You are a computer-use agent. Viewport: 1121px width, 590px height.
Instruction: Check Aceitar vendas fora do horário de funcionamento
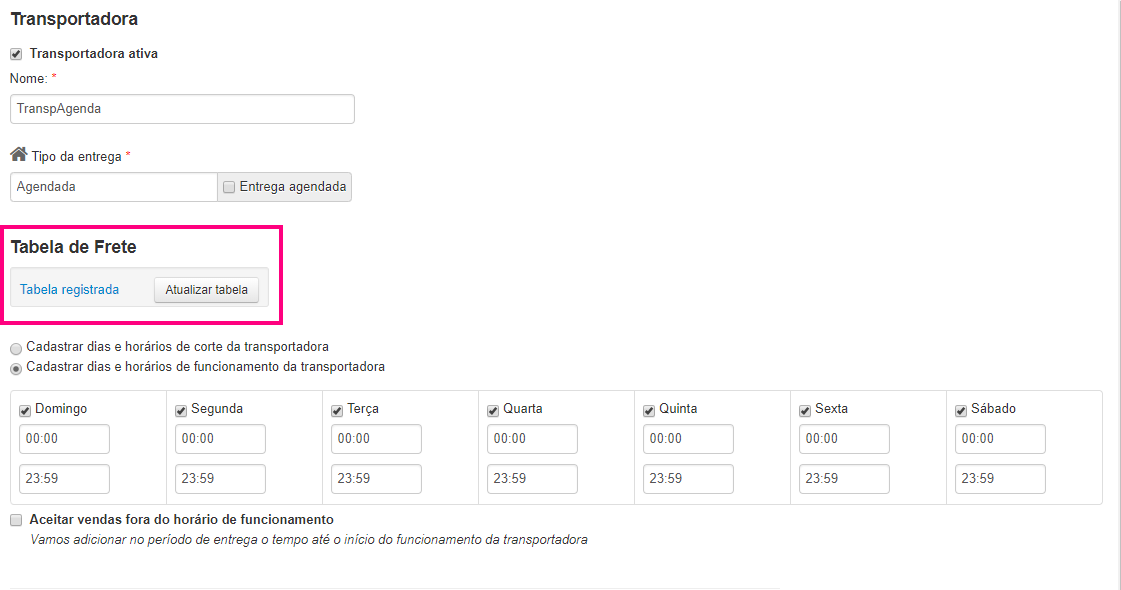pyautogui.click(x=16, y=520)
